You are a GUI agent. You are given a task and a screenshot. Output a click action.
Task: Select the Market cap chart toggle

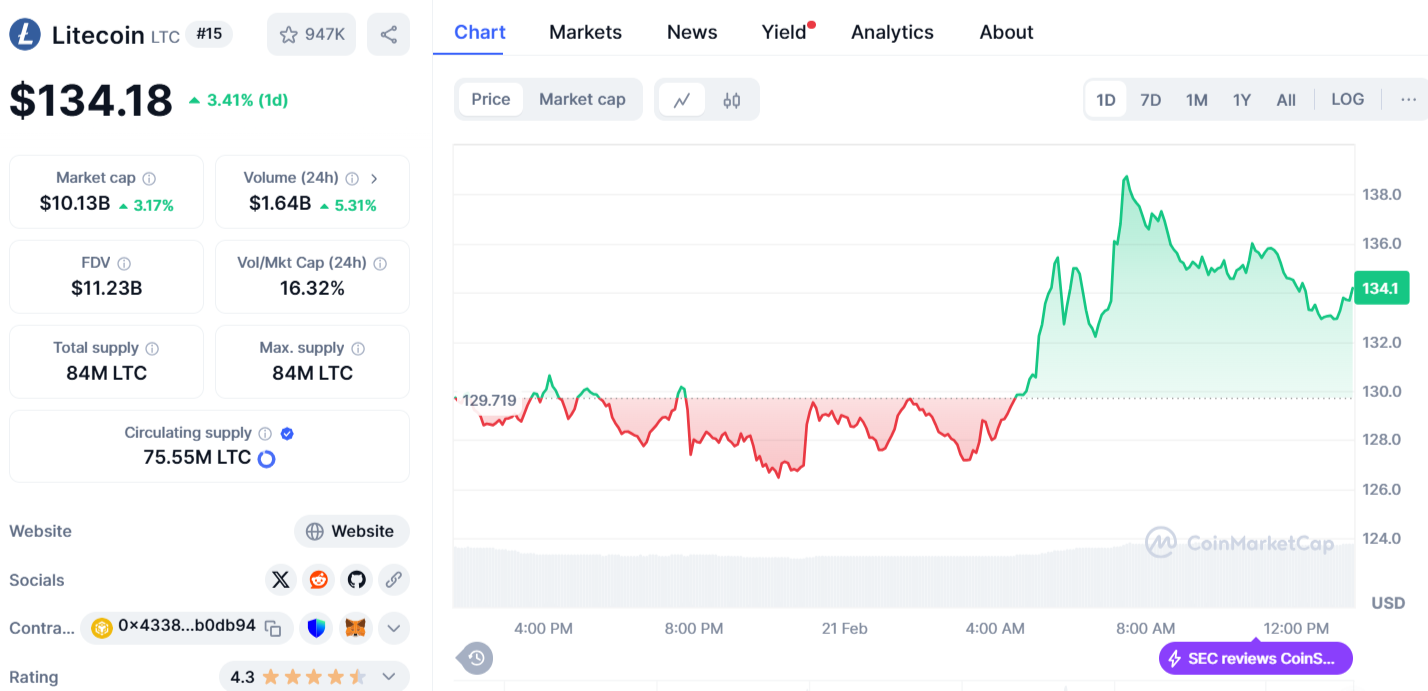pos(582,99)
